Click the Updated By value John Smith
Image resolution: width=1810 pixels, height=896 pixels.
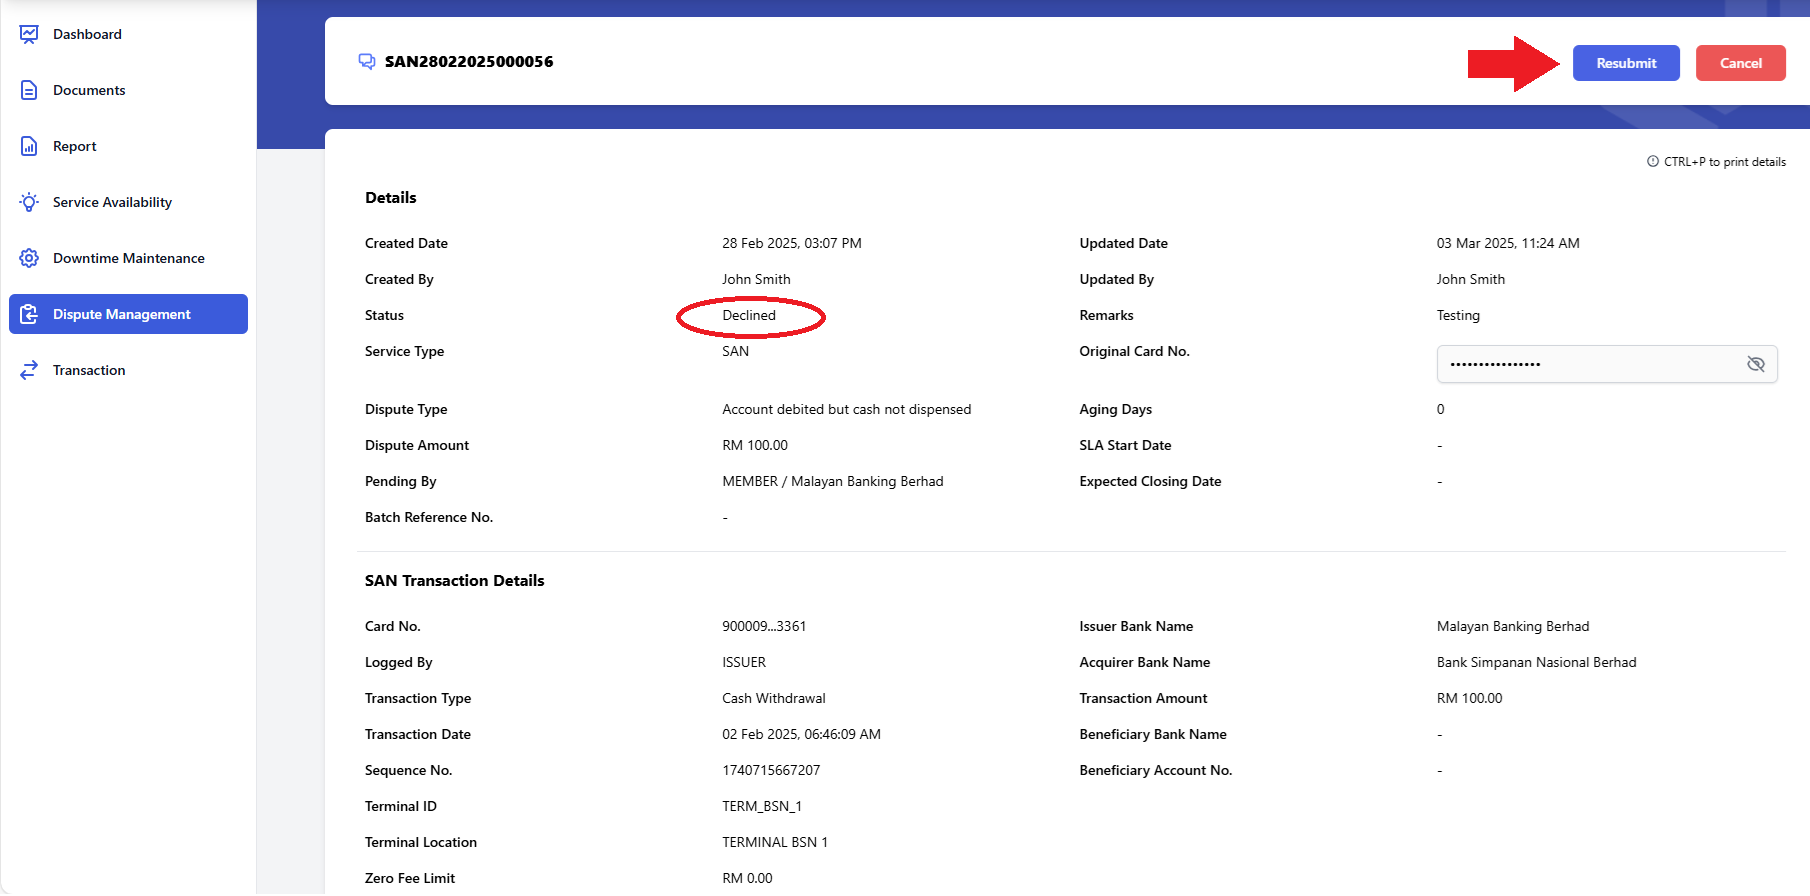click(x=1471, y=279)
